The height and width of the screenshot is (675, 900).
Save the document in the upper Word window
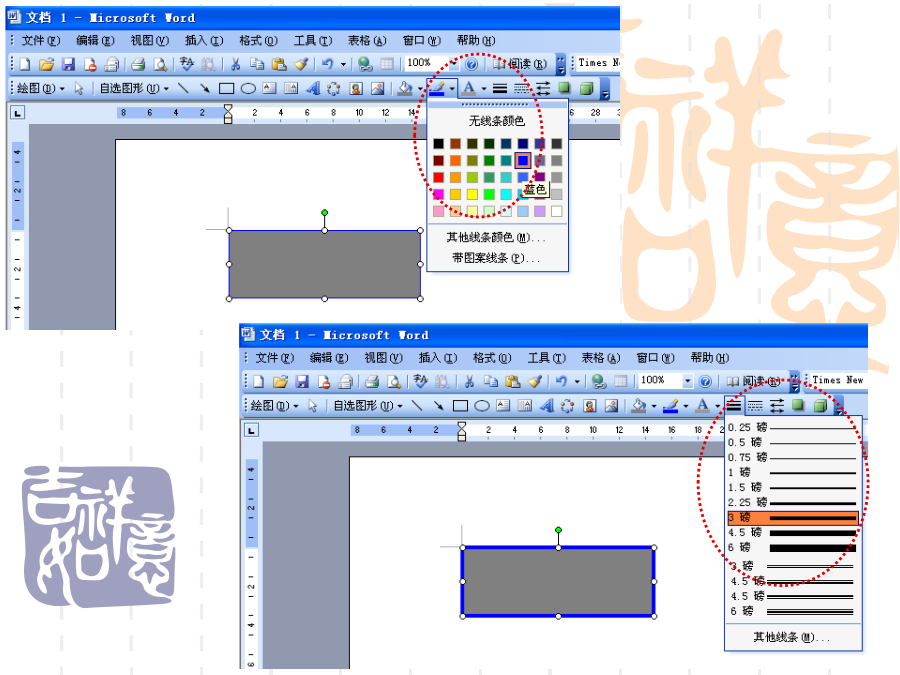68,64
